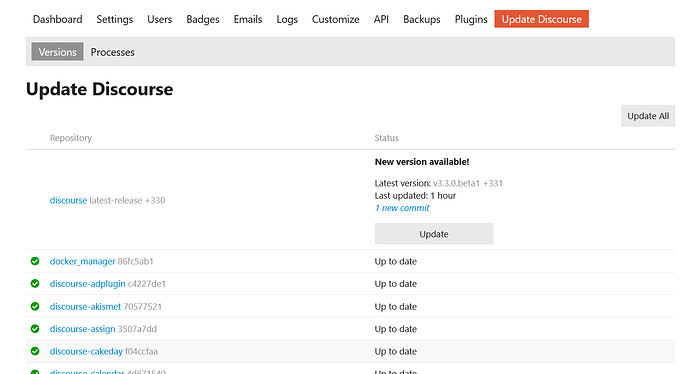Click green check icon beside discourse-assign
The height and width of the screenshot is (374, 690).
35,329
